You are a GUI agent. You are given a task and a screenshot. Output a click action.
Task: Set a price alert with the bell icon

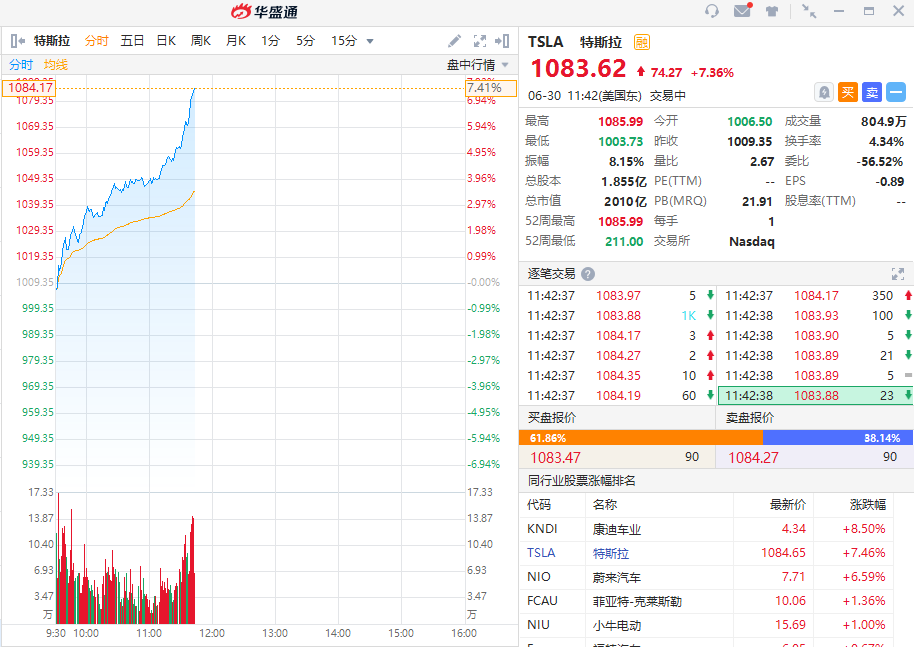pyautogui.click(x=824, y=92)
